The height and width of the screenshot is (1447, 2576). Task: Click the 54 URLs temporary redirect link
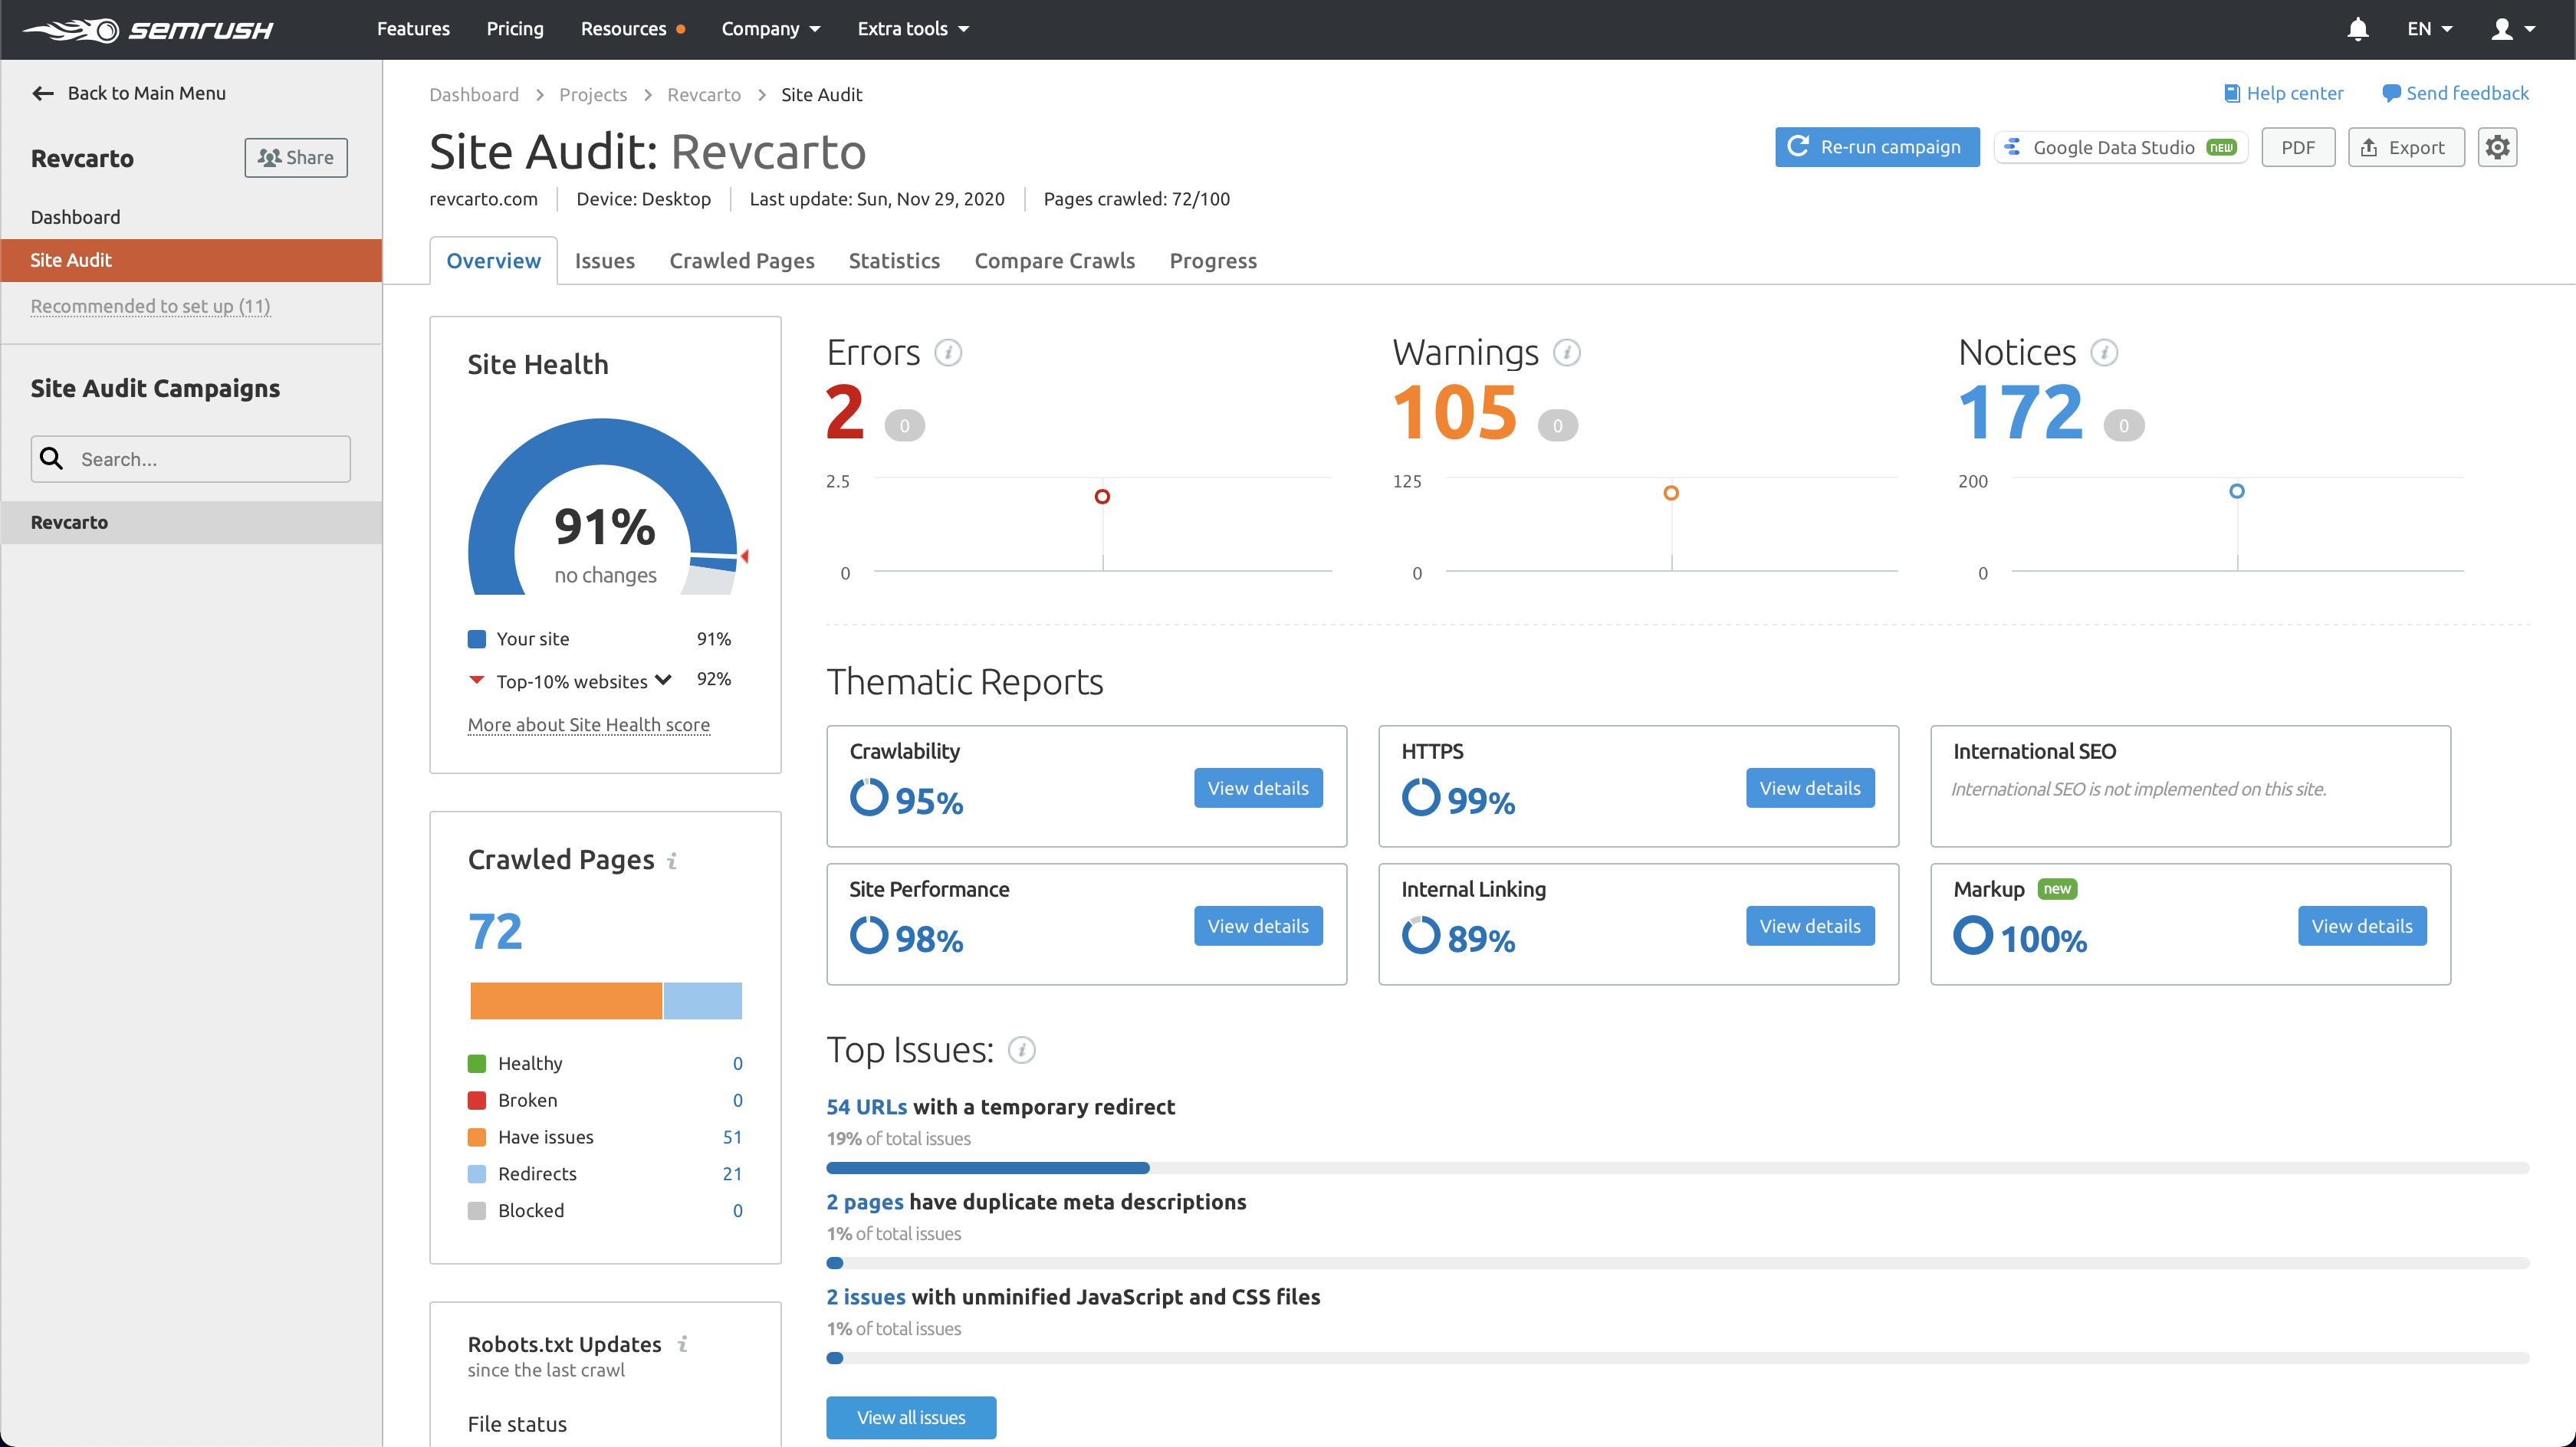pos(865,1106)
